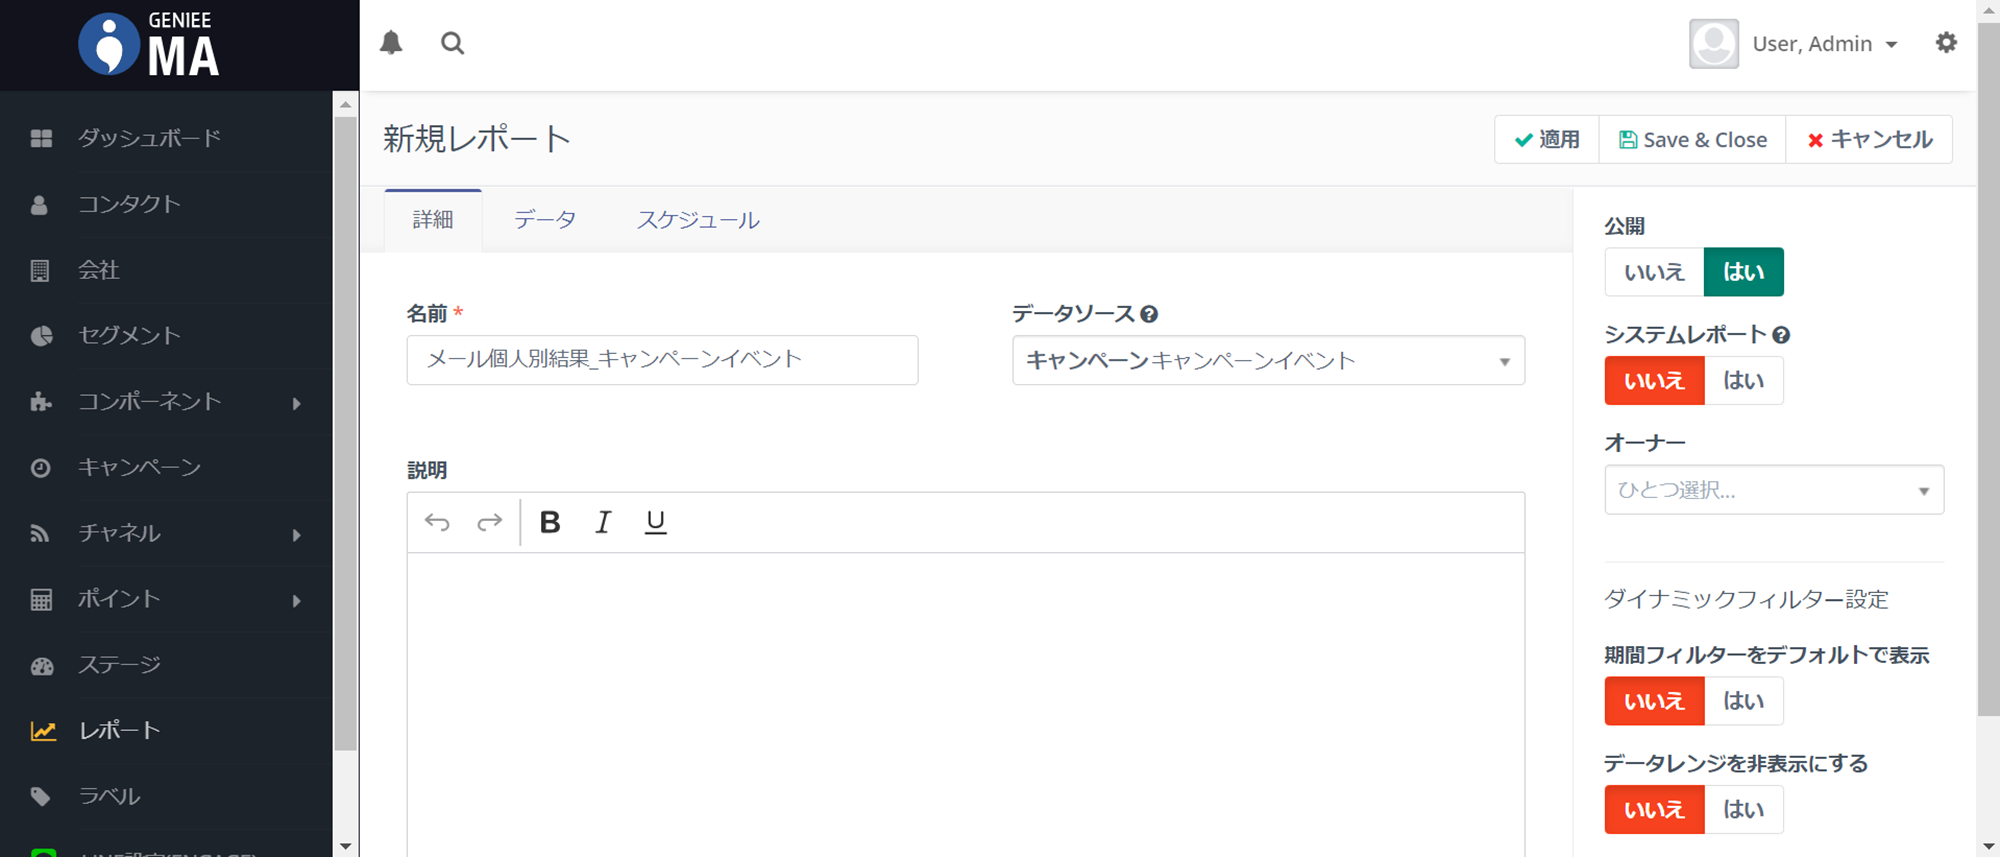2000x857 pixels.
Task: Toggle bold formatting
Action: (550, 522)
